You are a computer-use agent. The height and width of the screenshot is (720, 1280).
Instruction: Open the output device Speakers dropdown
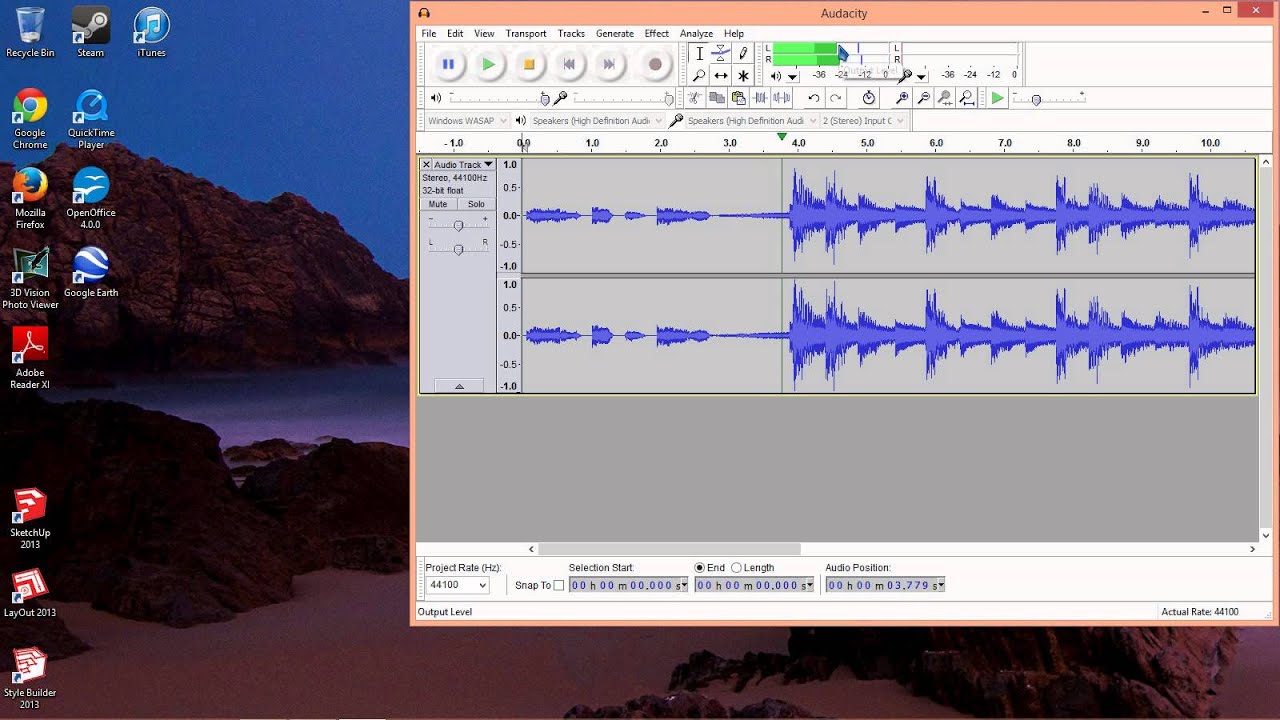tap(596, 121)
